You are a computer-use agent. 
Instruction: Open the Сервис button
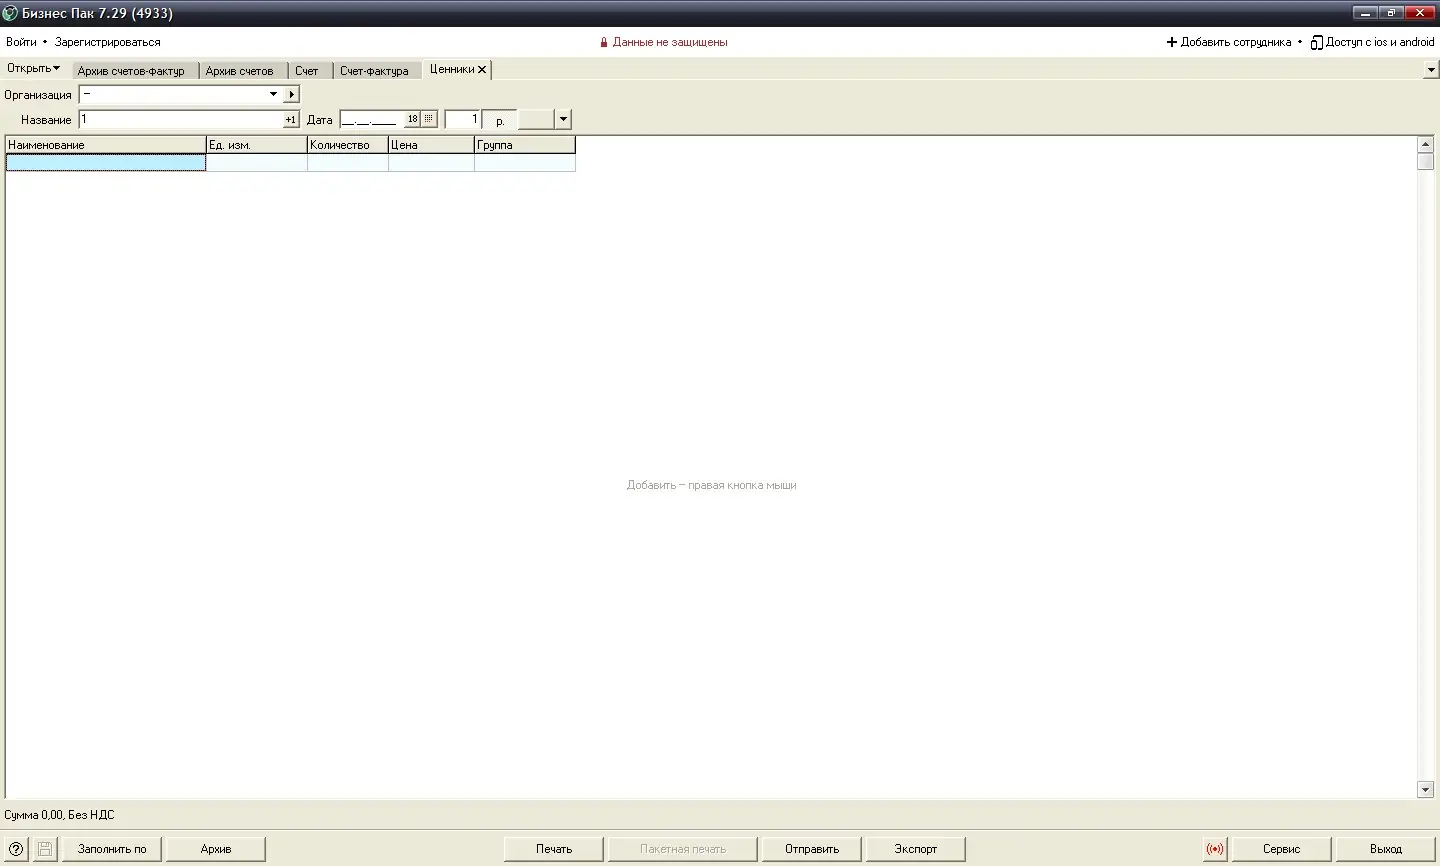[x=1281, y=849]
